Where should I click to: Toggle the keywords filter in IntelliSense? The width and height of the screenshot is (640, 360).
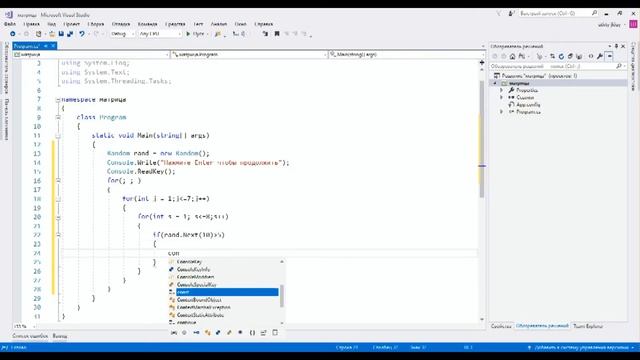point(264,333)
